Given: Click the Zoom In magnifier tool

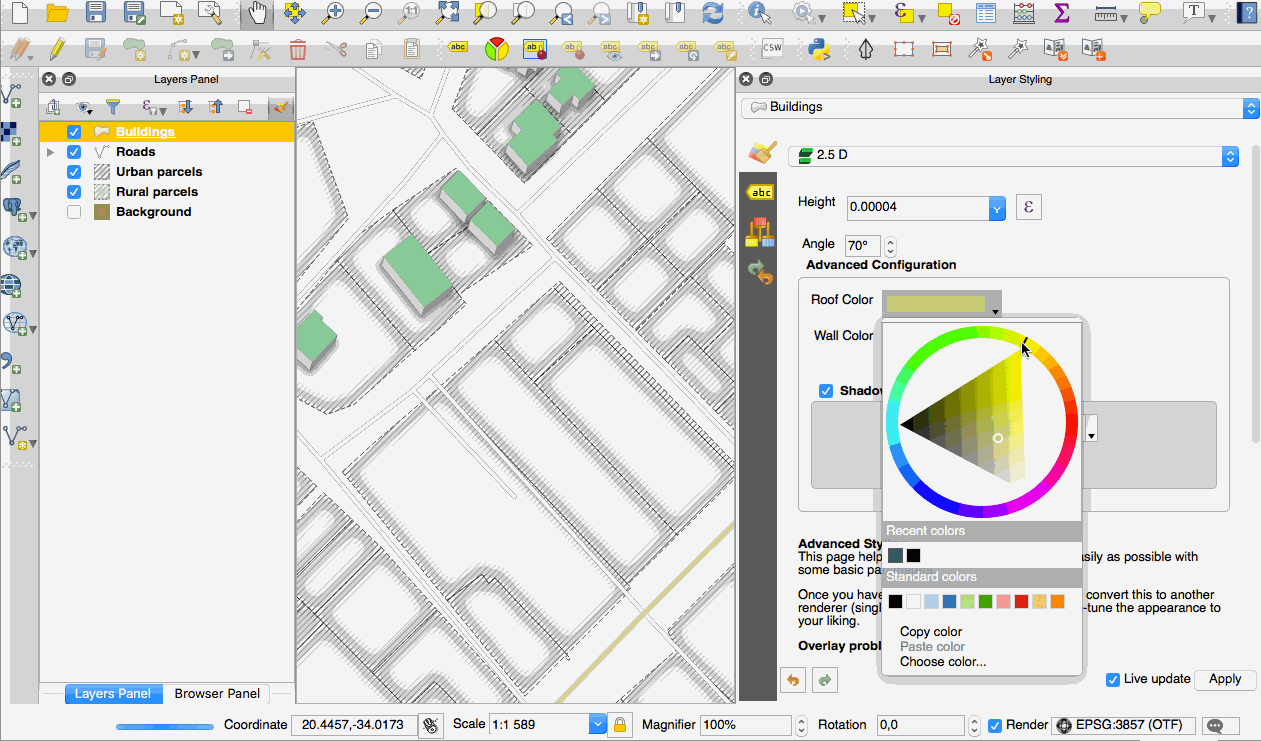Looking at the screenshot, I should pos(333,13).
